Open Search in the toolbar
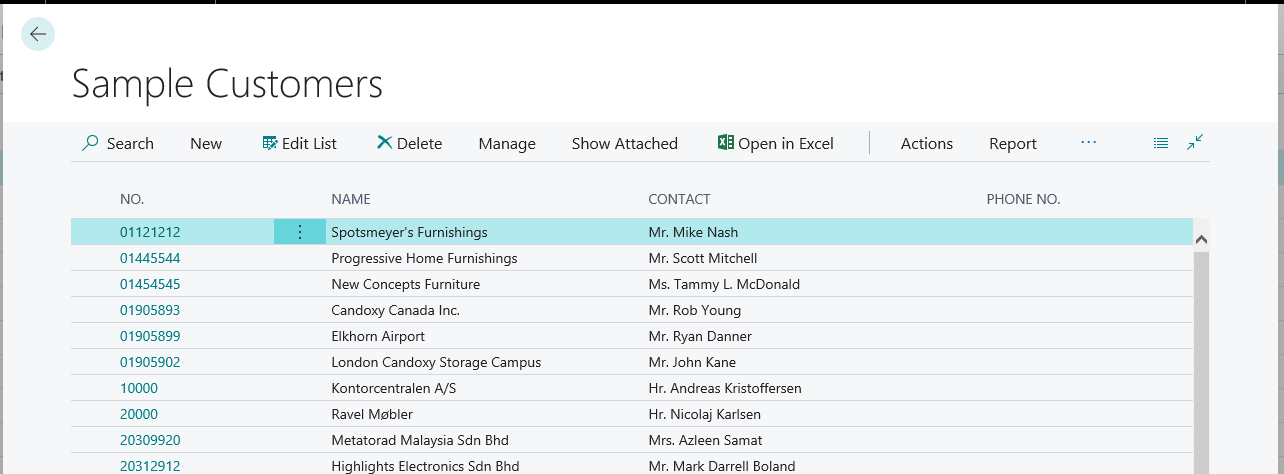 (118, 143)
